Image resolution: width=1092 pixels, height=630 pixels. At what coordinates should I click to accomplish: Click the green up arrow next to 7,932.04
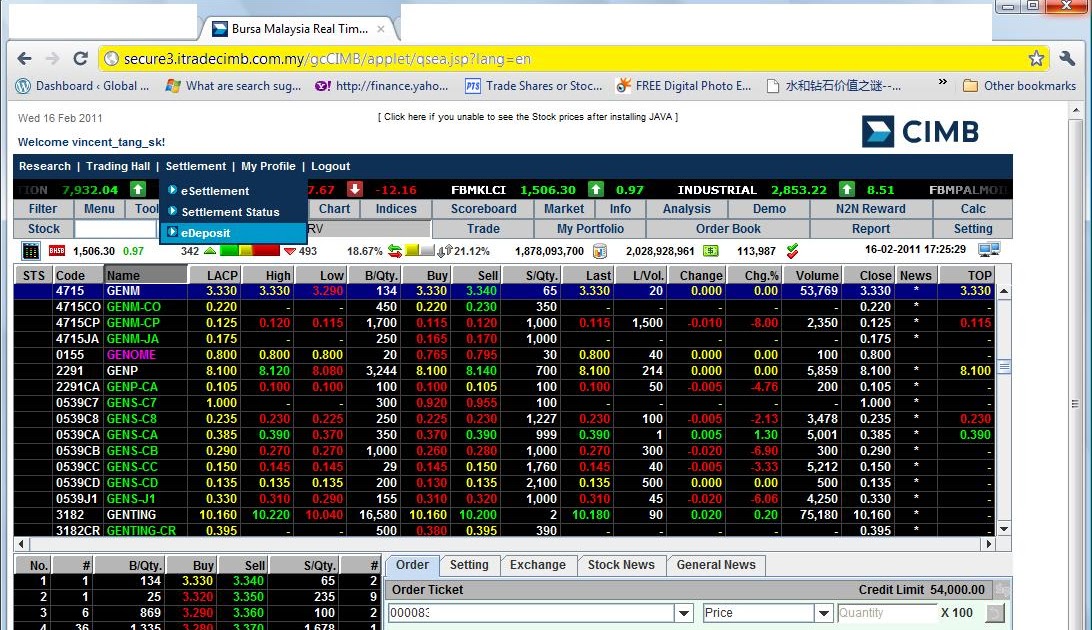[138, 189]
